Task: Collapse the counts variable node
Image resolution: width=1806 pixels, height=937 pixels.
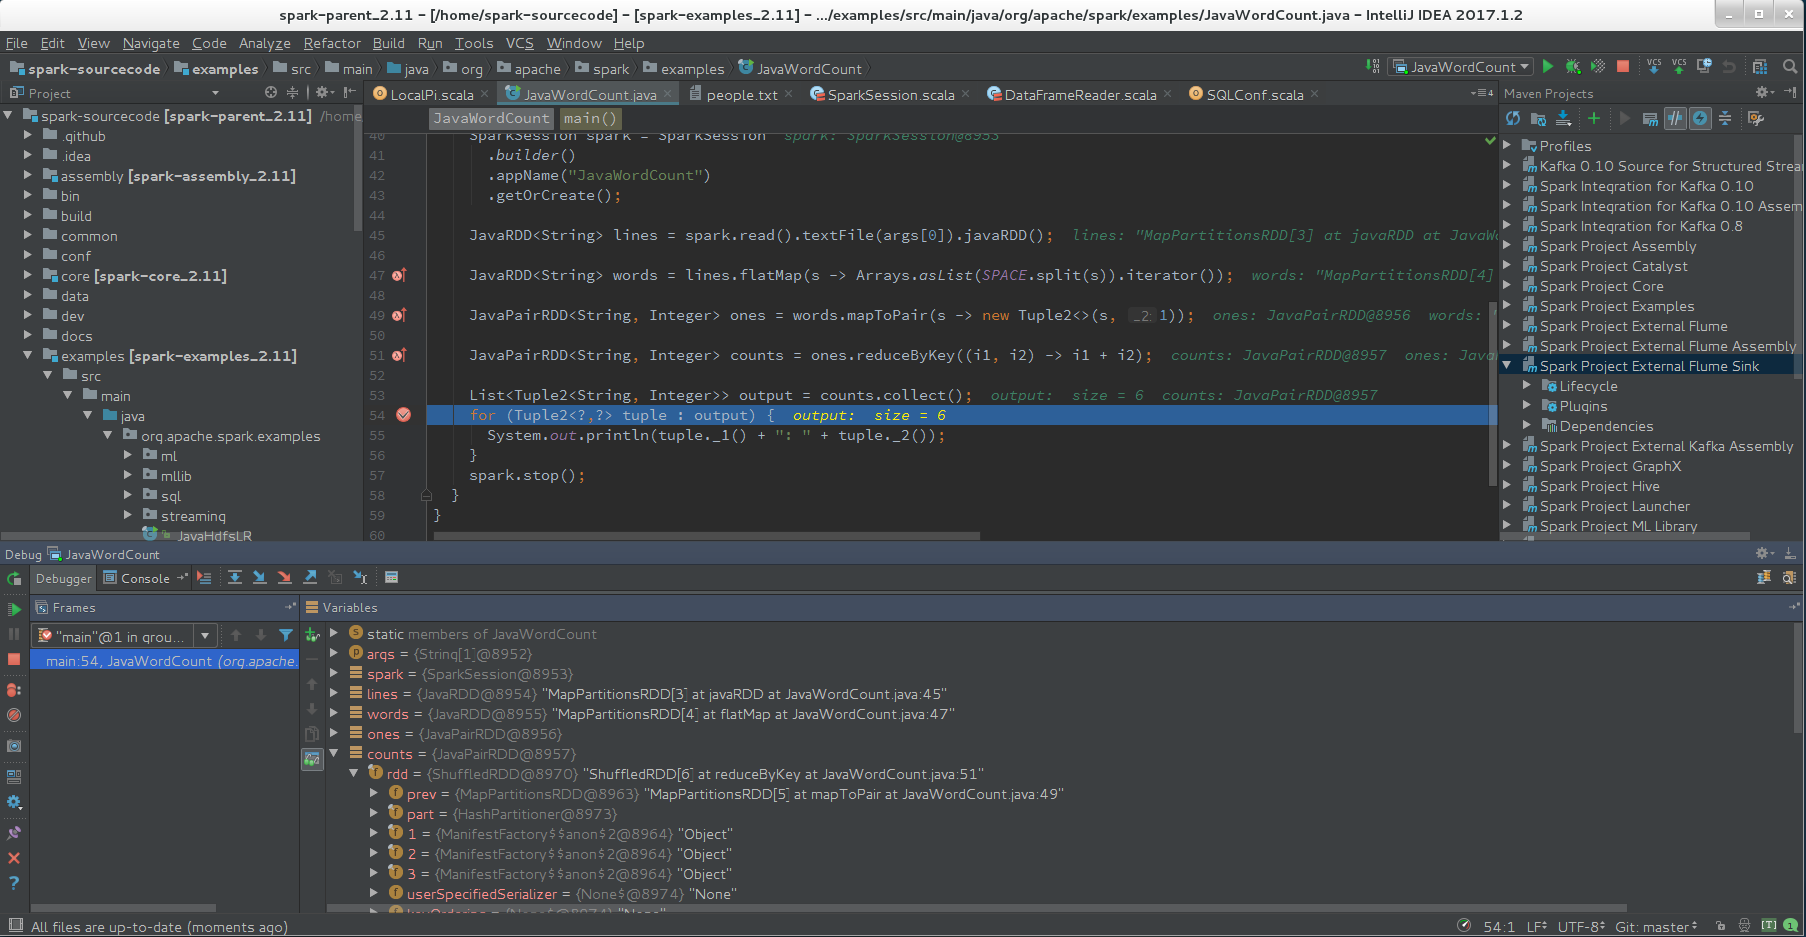Action: tap(334, 754)
